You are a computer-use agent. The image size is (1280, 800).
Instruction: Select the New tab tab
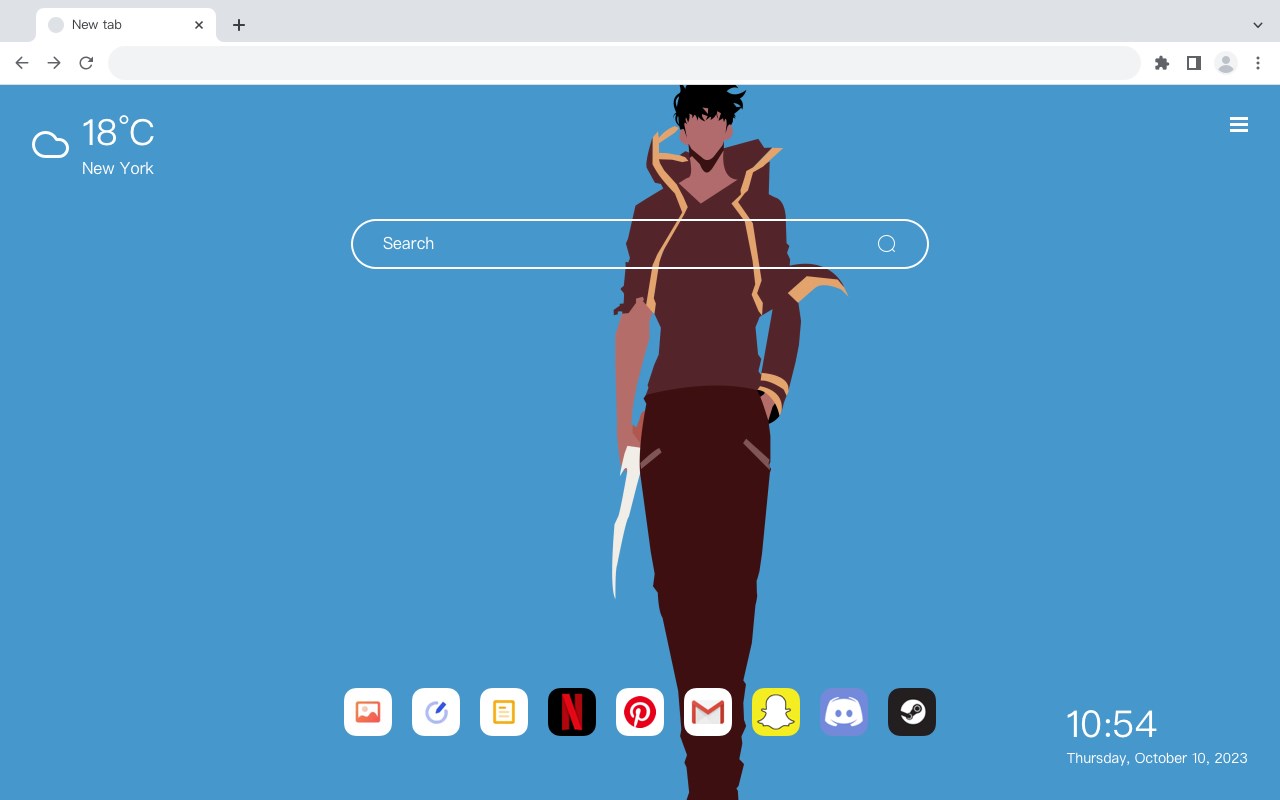(126, 25)
